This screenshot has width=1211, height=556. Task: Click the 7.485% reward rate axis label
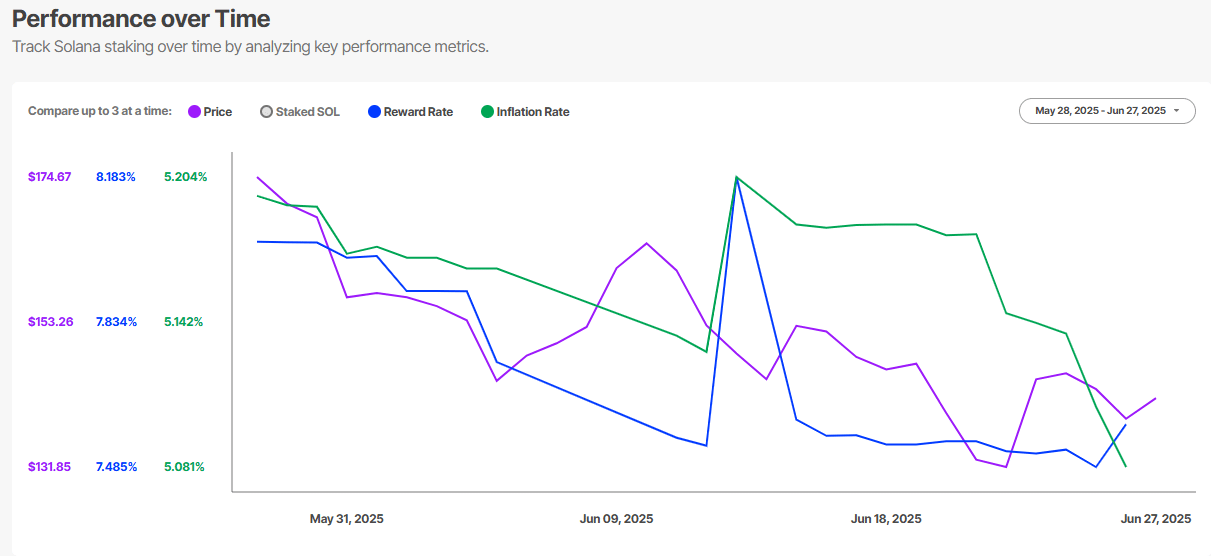[x=116, y=467]
